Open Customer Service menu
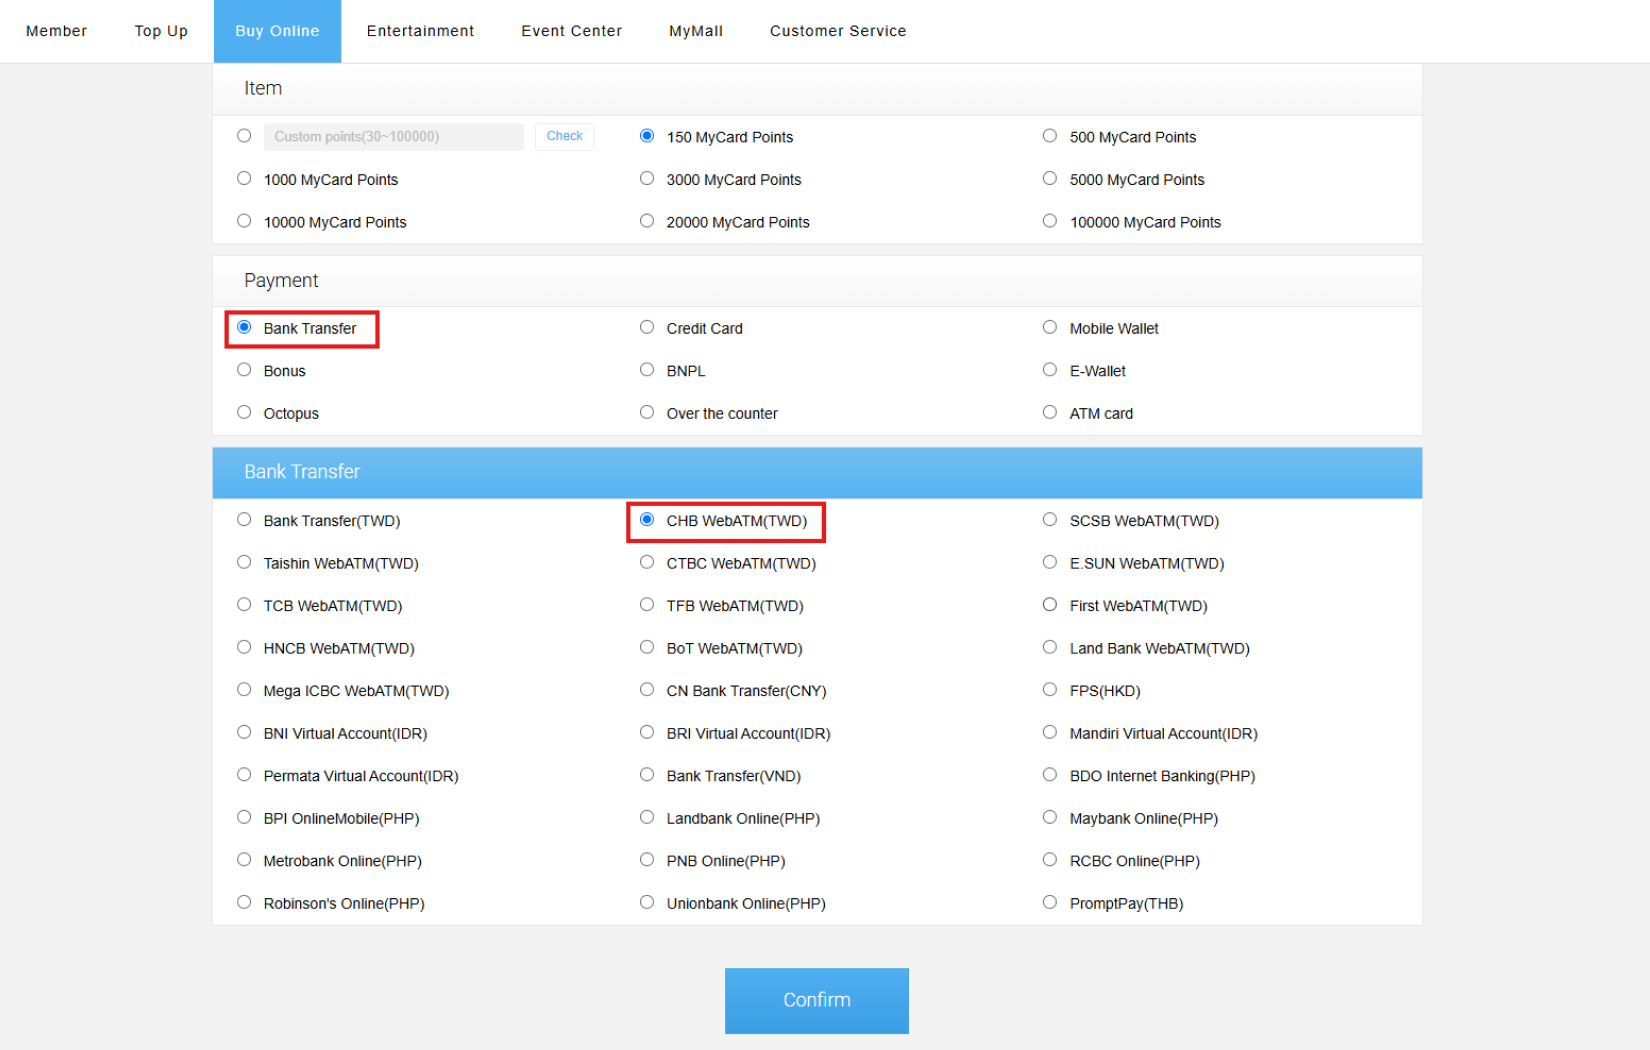The height and width of the screenshot is (1050, 1650). (x=838, y=31)
